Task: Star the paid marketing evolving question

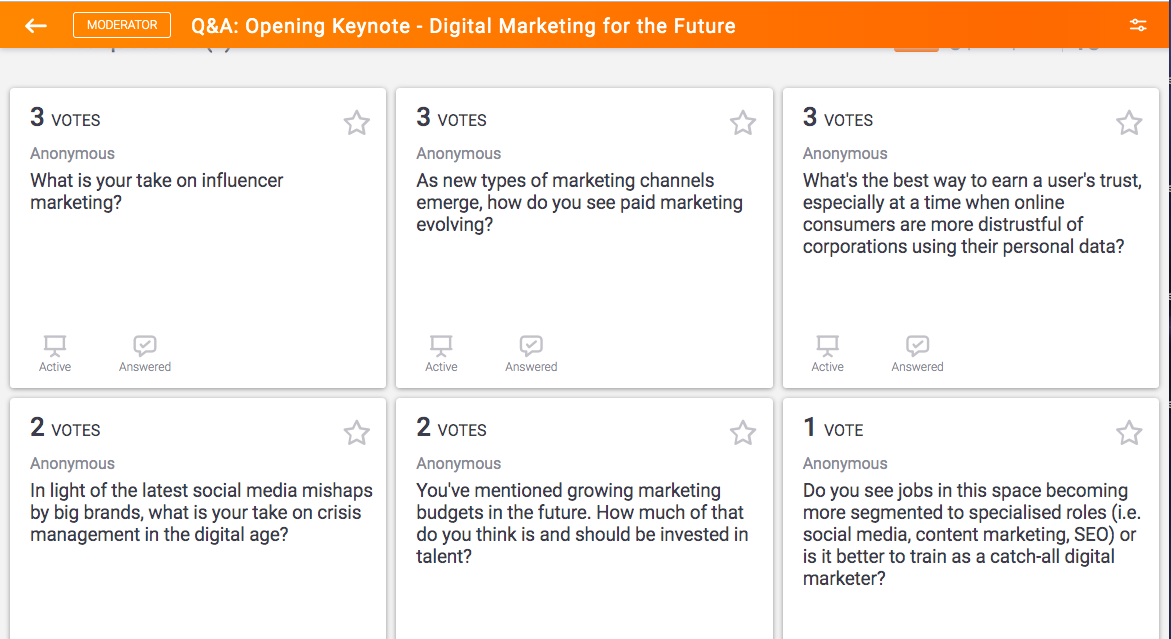Action: [x=743, y=122]
